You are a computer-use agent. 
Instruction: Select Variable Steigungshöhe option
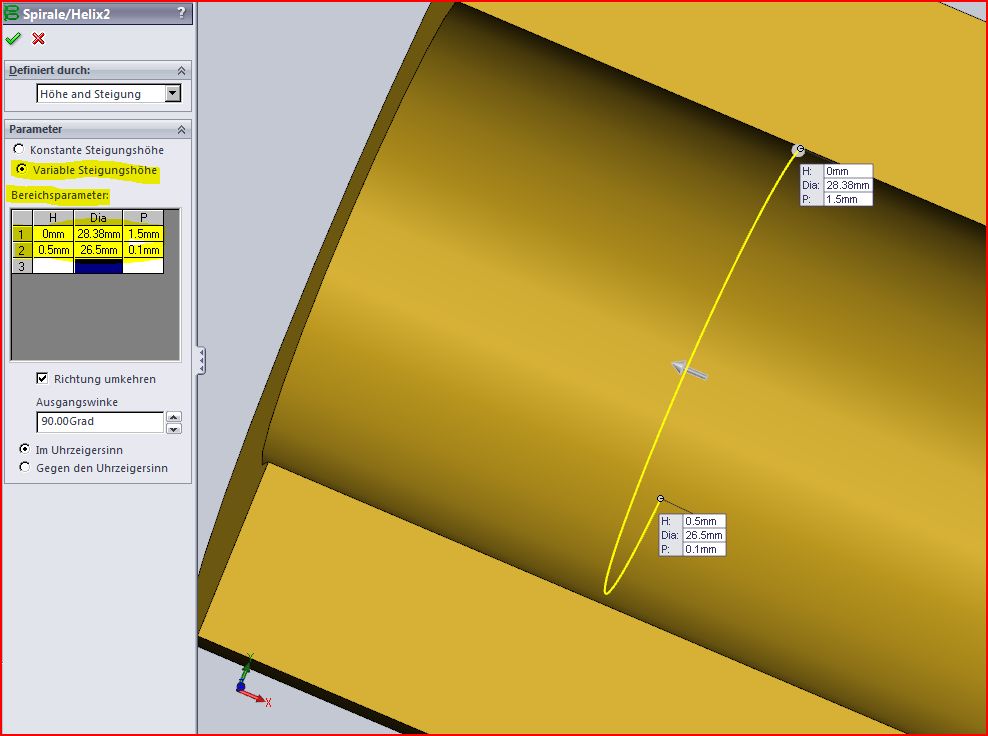21,170
